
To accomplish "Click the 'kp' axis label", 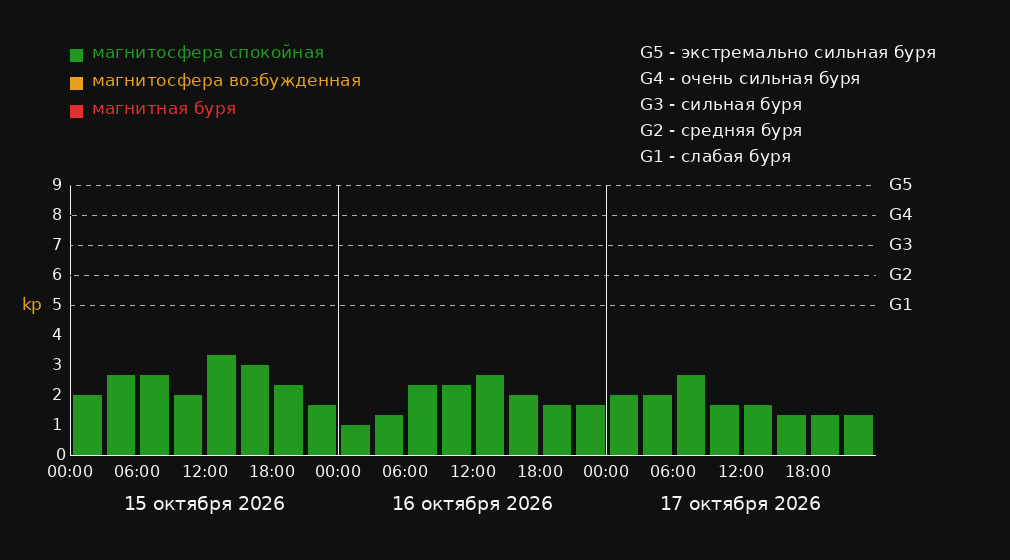I will point(32,305).
